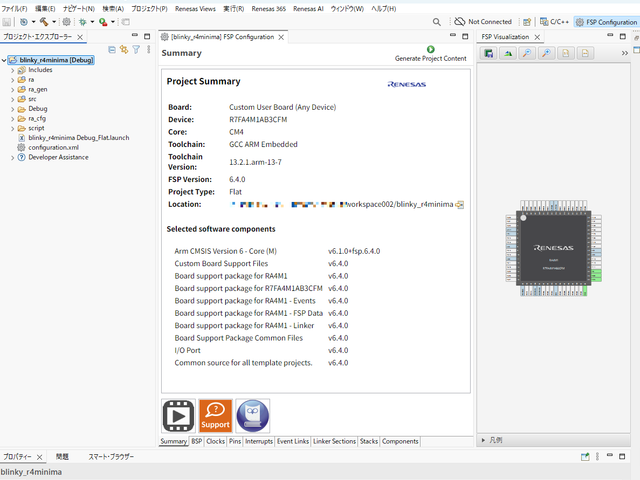This screenshot has width=640, height=480.
Task: Open debug bug dropdown arrow
Action: pyautogui.click(x=92, y=22)
